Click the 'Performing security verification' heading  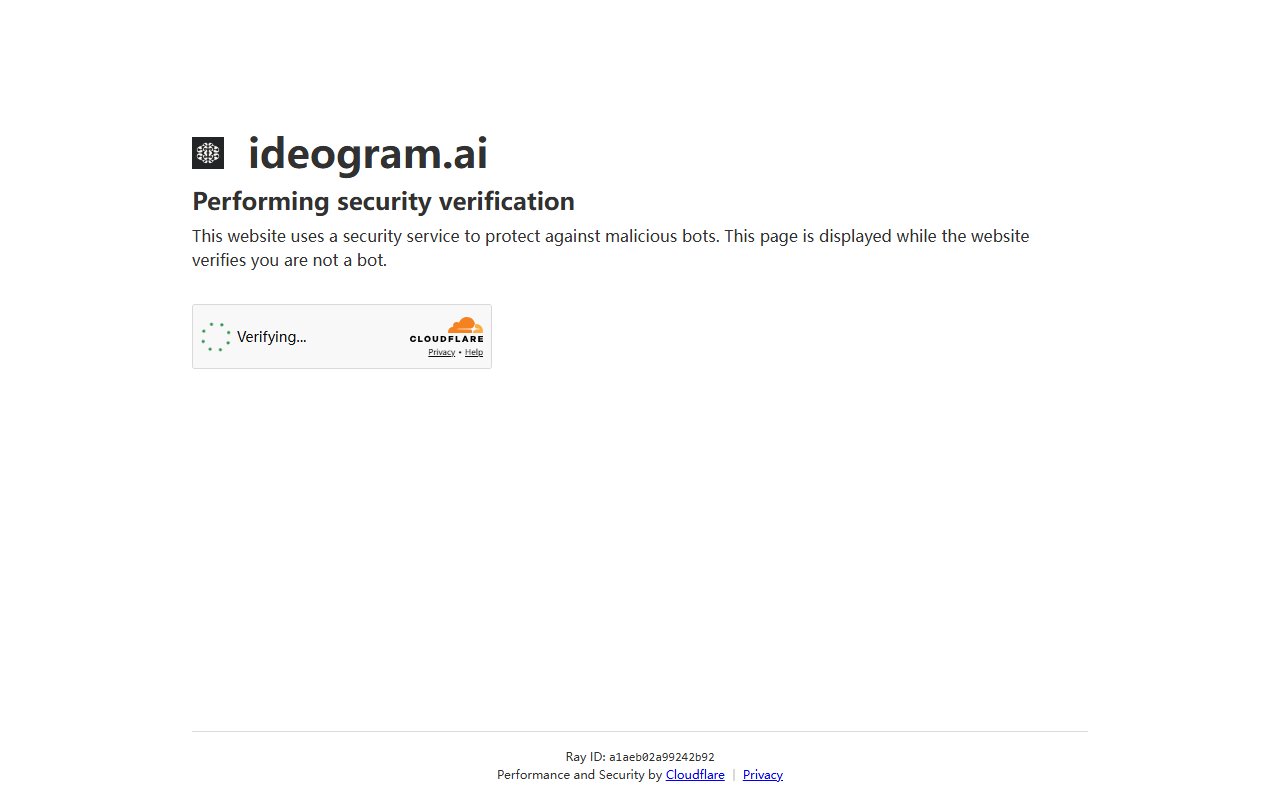(383, 201)
